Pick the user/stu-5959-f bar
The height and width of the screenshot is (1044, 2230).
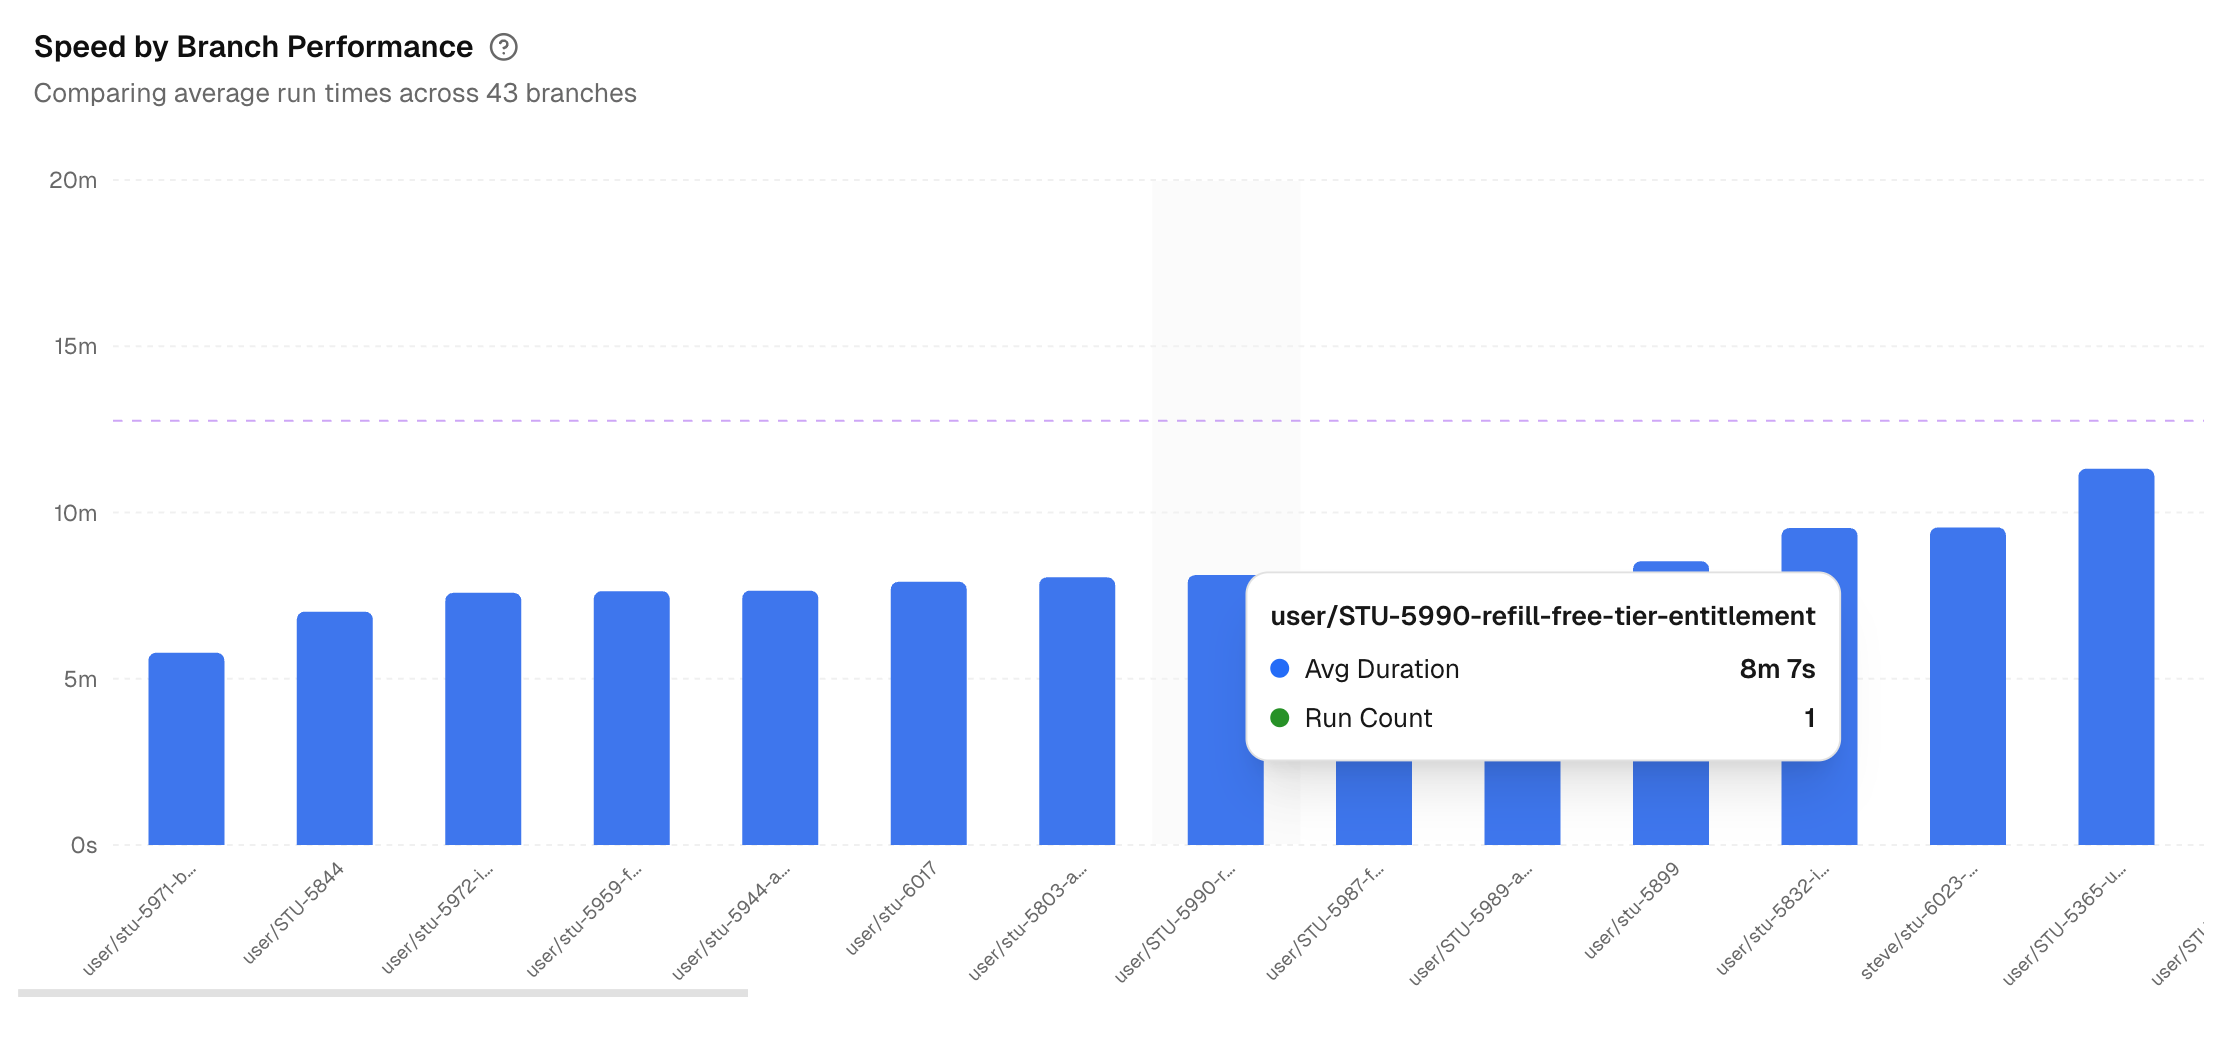point(631,720)
